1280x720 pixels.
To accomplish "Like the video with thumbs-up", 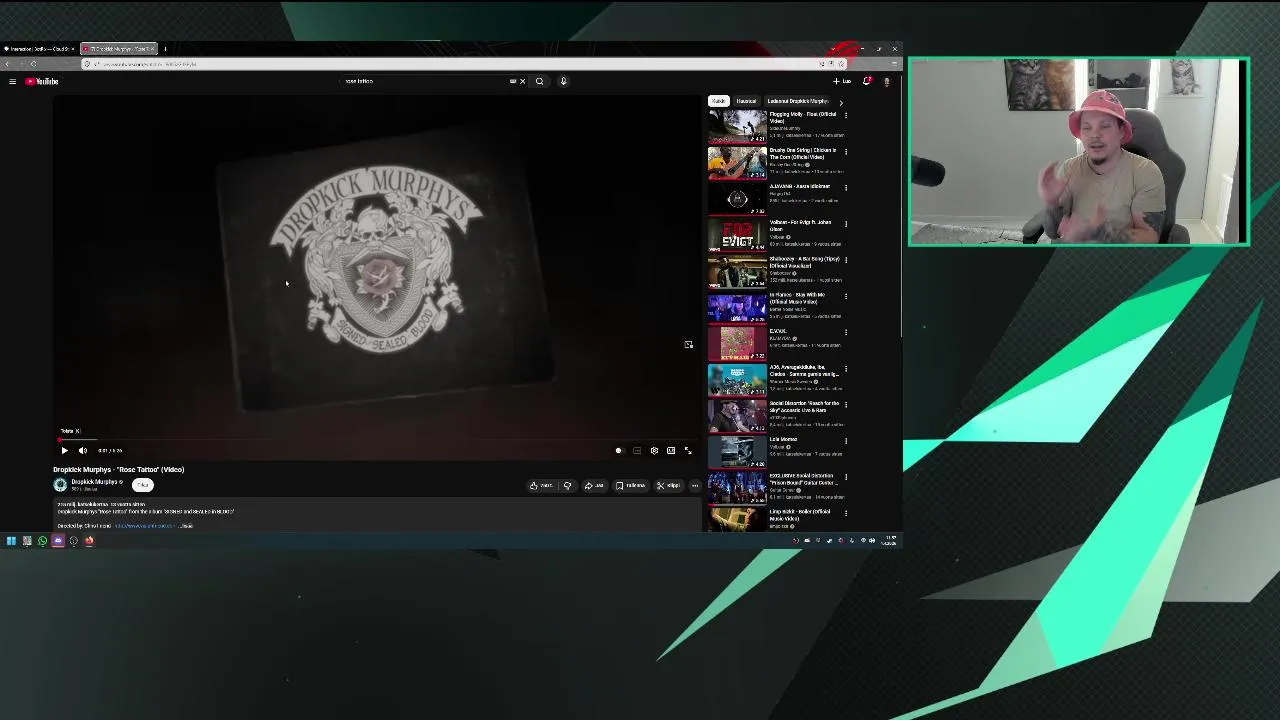I will (543, 486).
